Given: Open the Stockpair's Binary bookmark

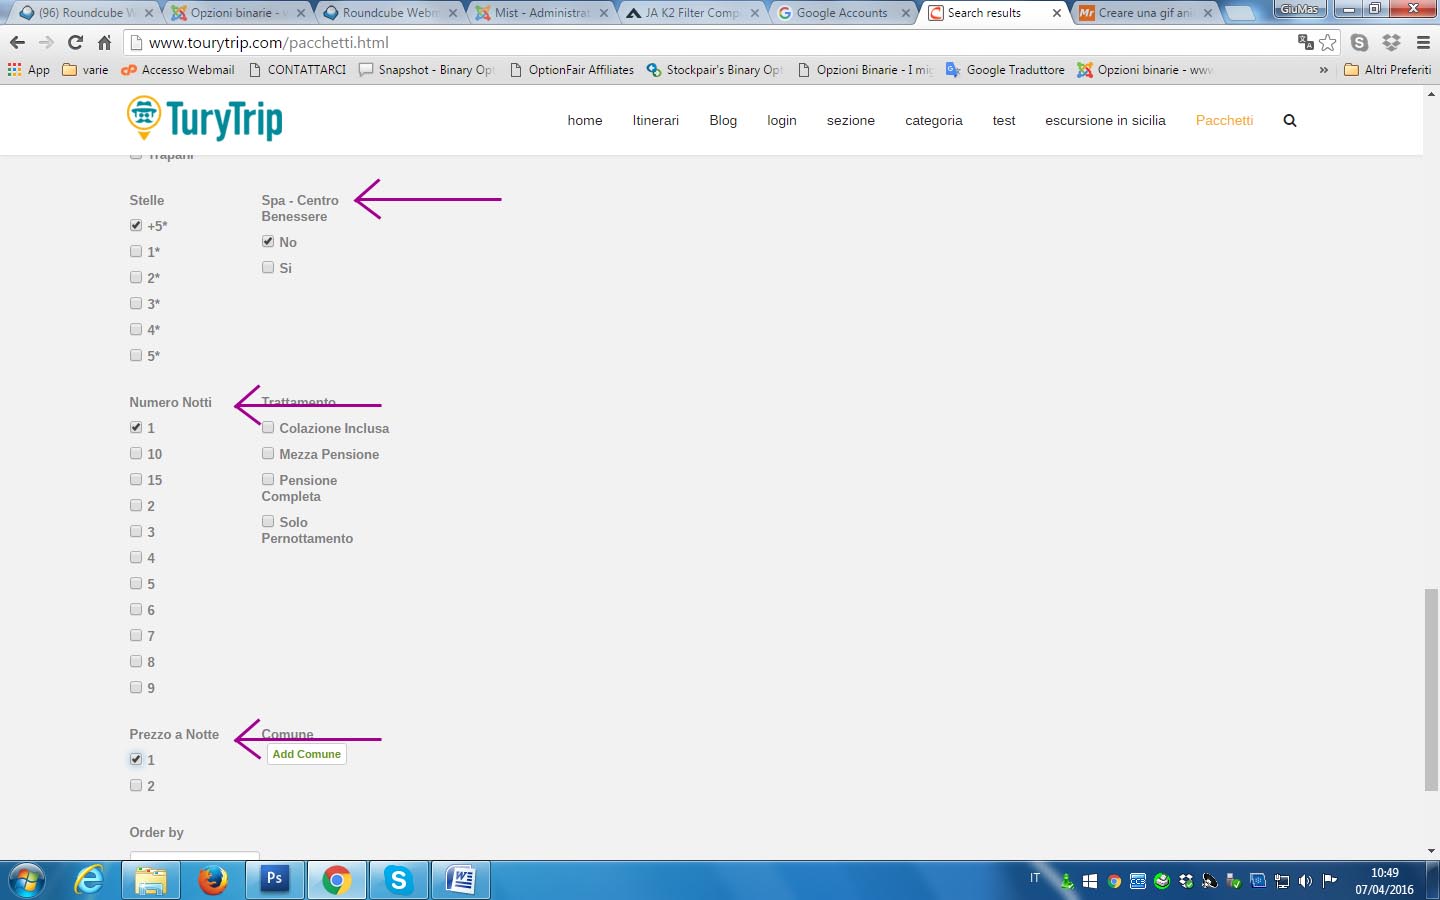Looking at the screenshot, I should point(714,70).
